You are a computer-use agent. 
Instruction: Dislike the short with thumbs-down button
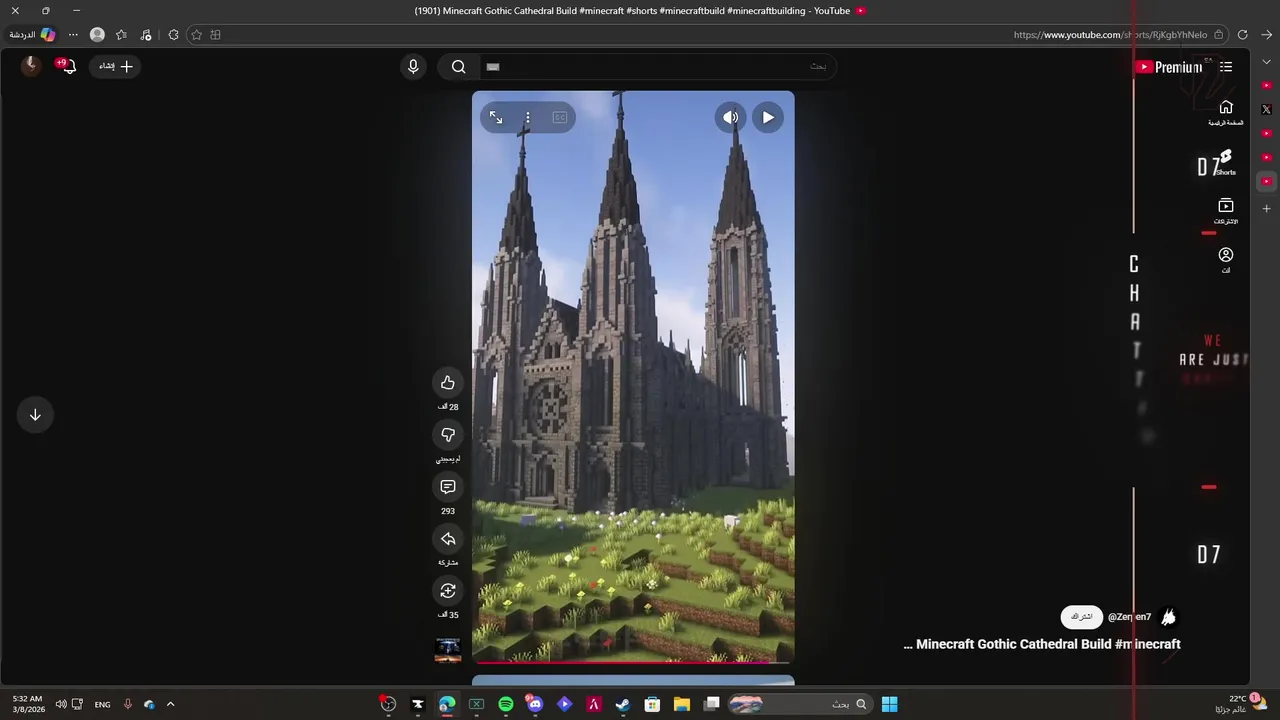(447, 435)
